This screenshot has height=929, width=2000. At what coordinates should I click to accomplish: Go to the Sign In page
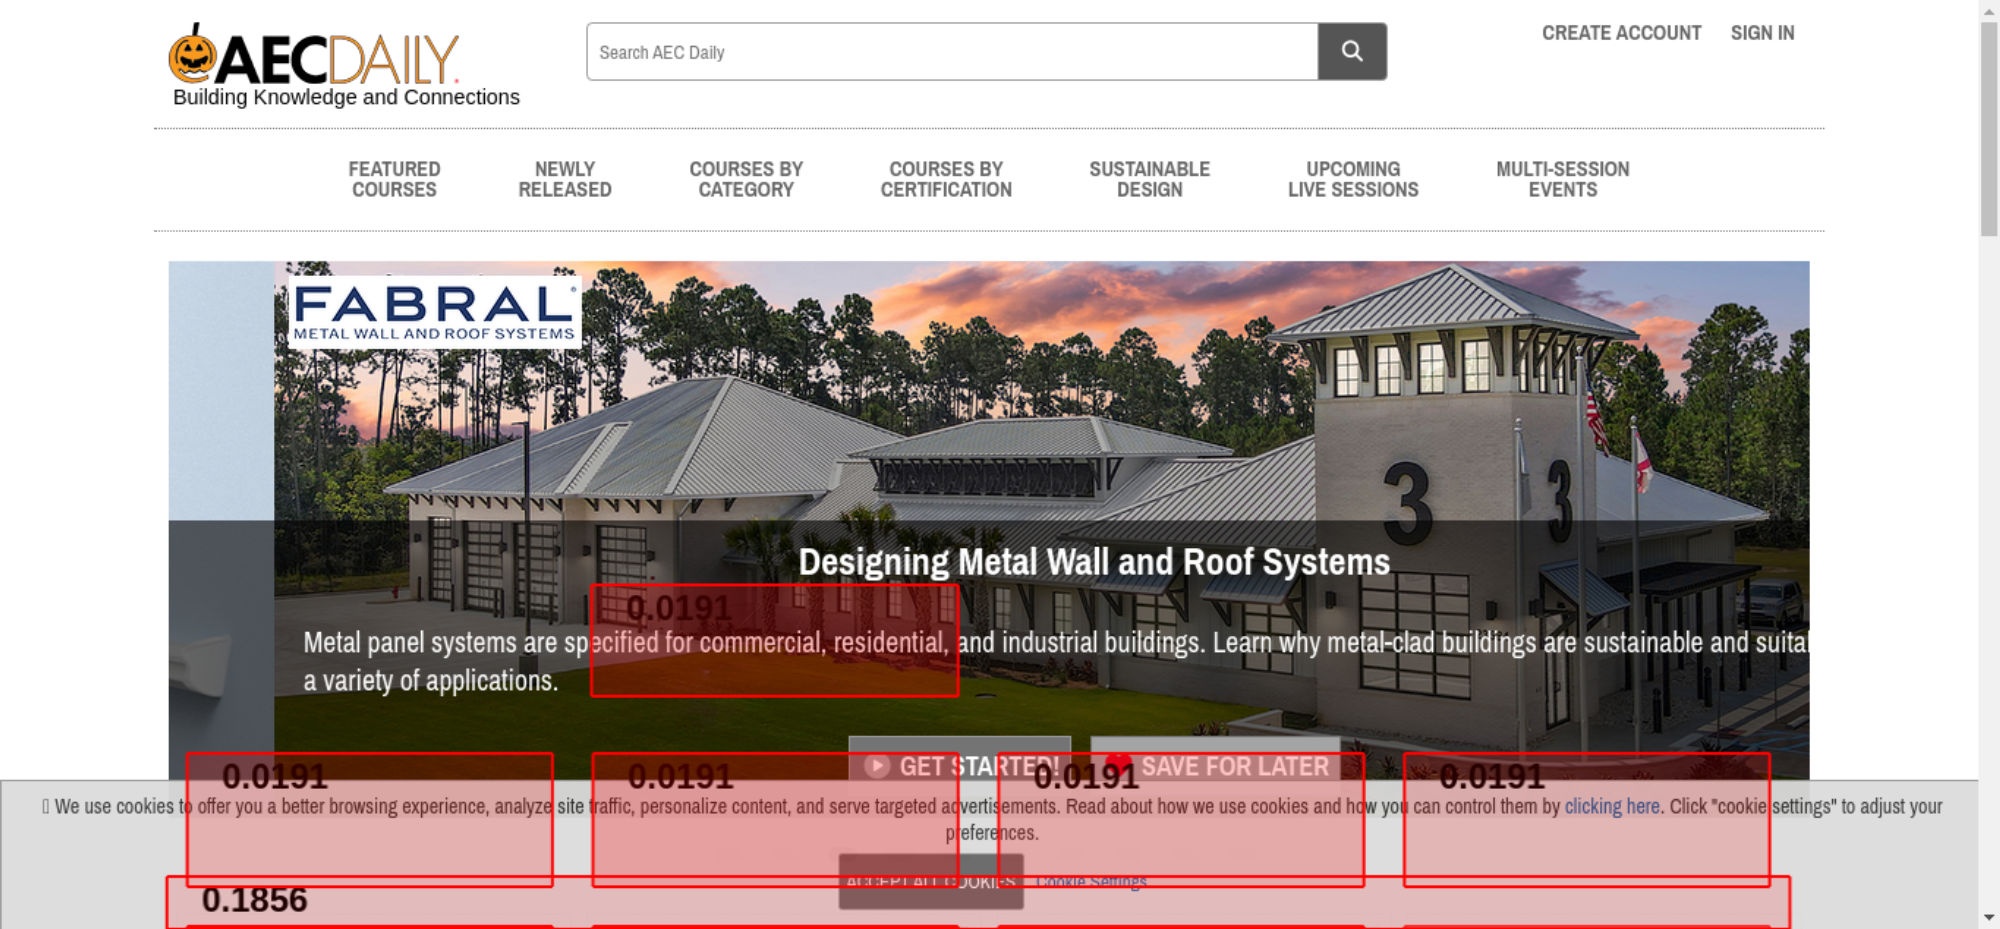click(1762, 33)
